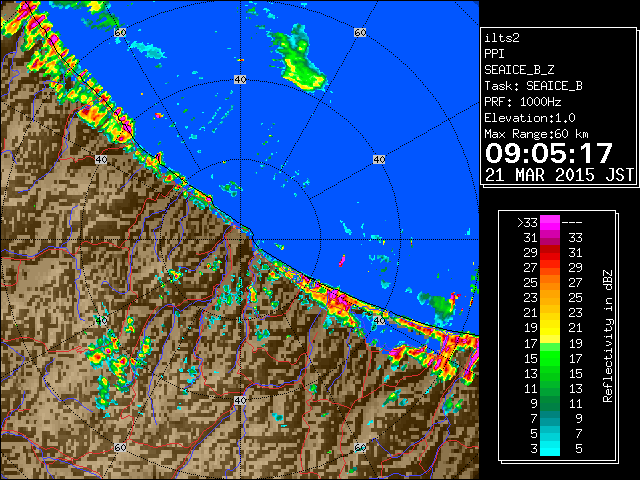
Task: Click the '---' legend upper bound label
Action: 572,223
